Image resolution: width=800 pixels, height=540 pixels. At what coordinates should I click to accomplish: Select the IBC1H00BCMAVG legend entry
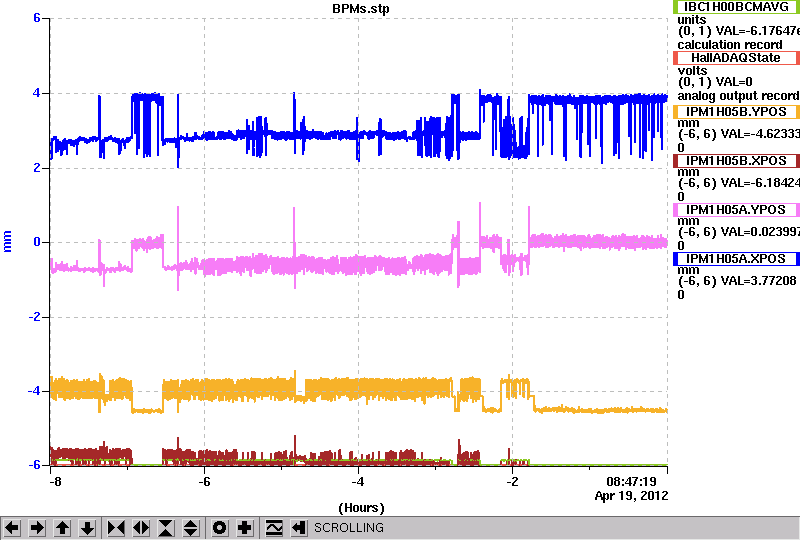click(735, 7)
